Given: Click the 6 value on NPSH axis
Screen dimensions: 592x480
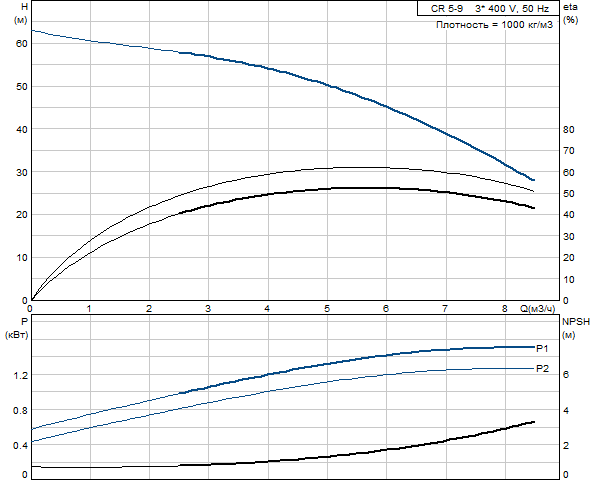Looking at the screenshot, I should 566,374.
